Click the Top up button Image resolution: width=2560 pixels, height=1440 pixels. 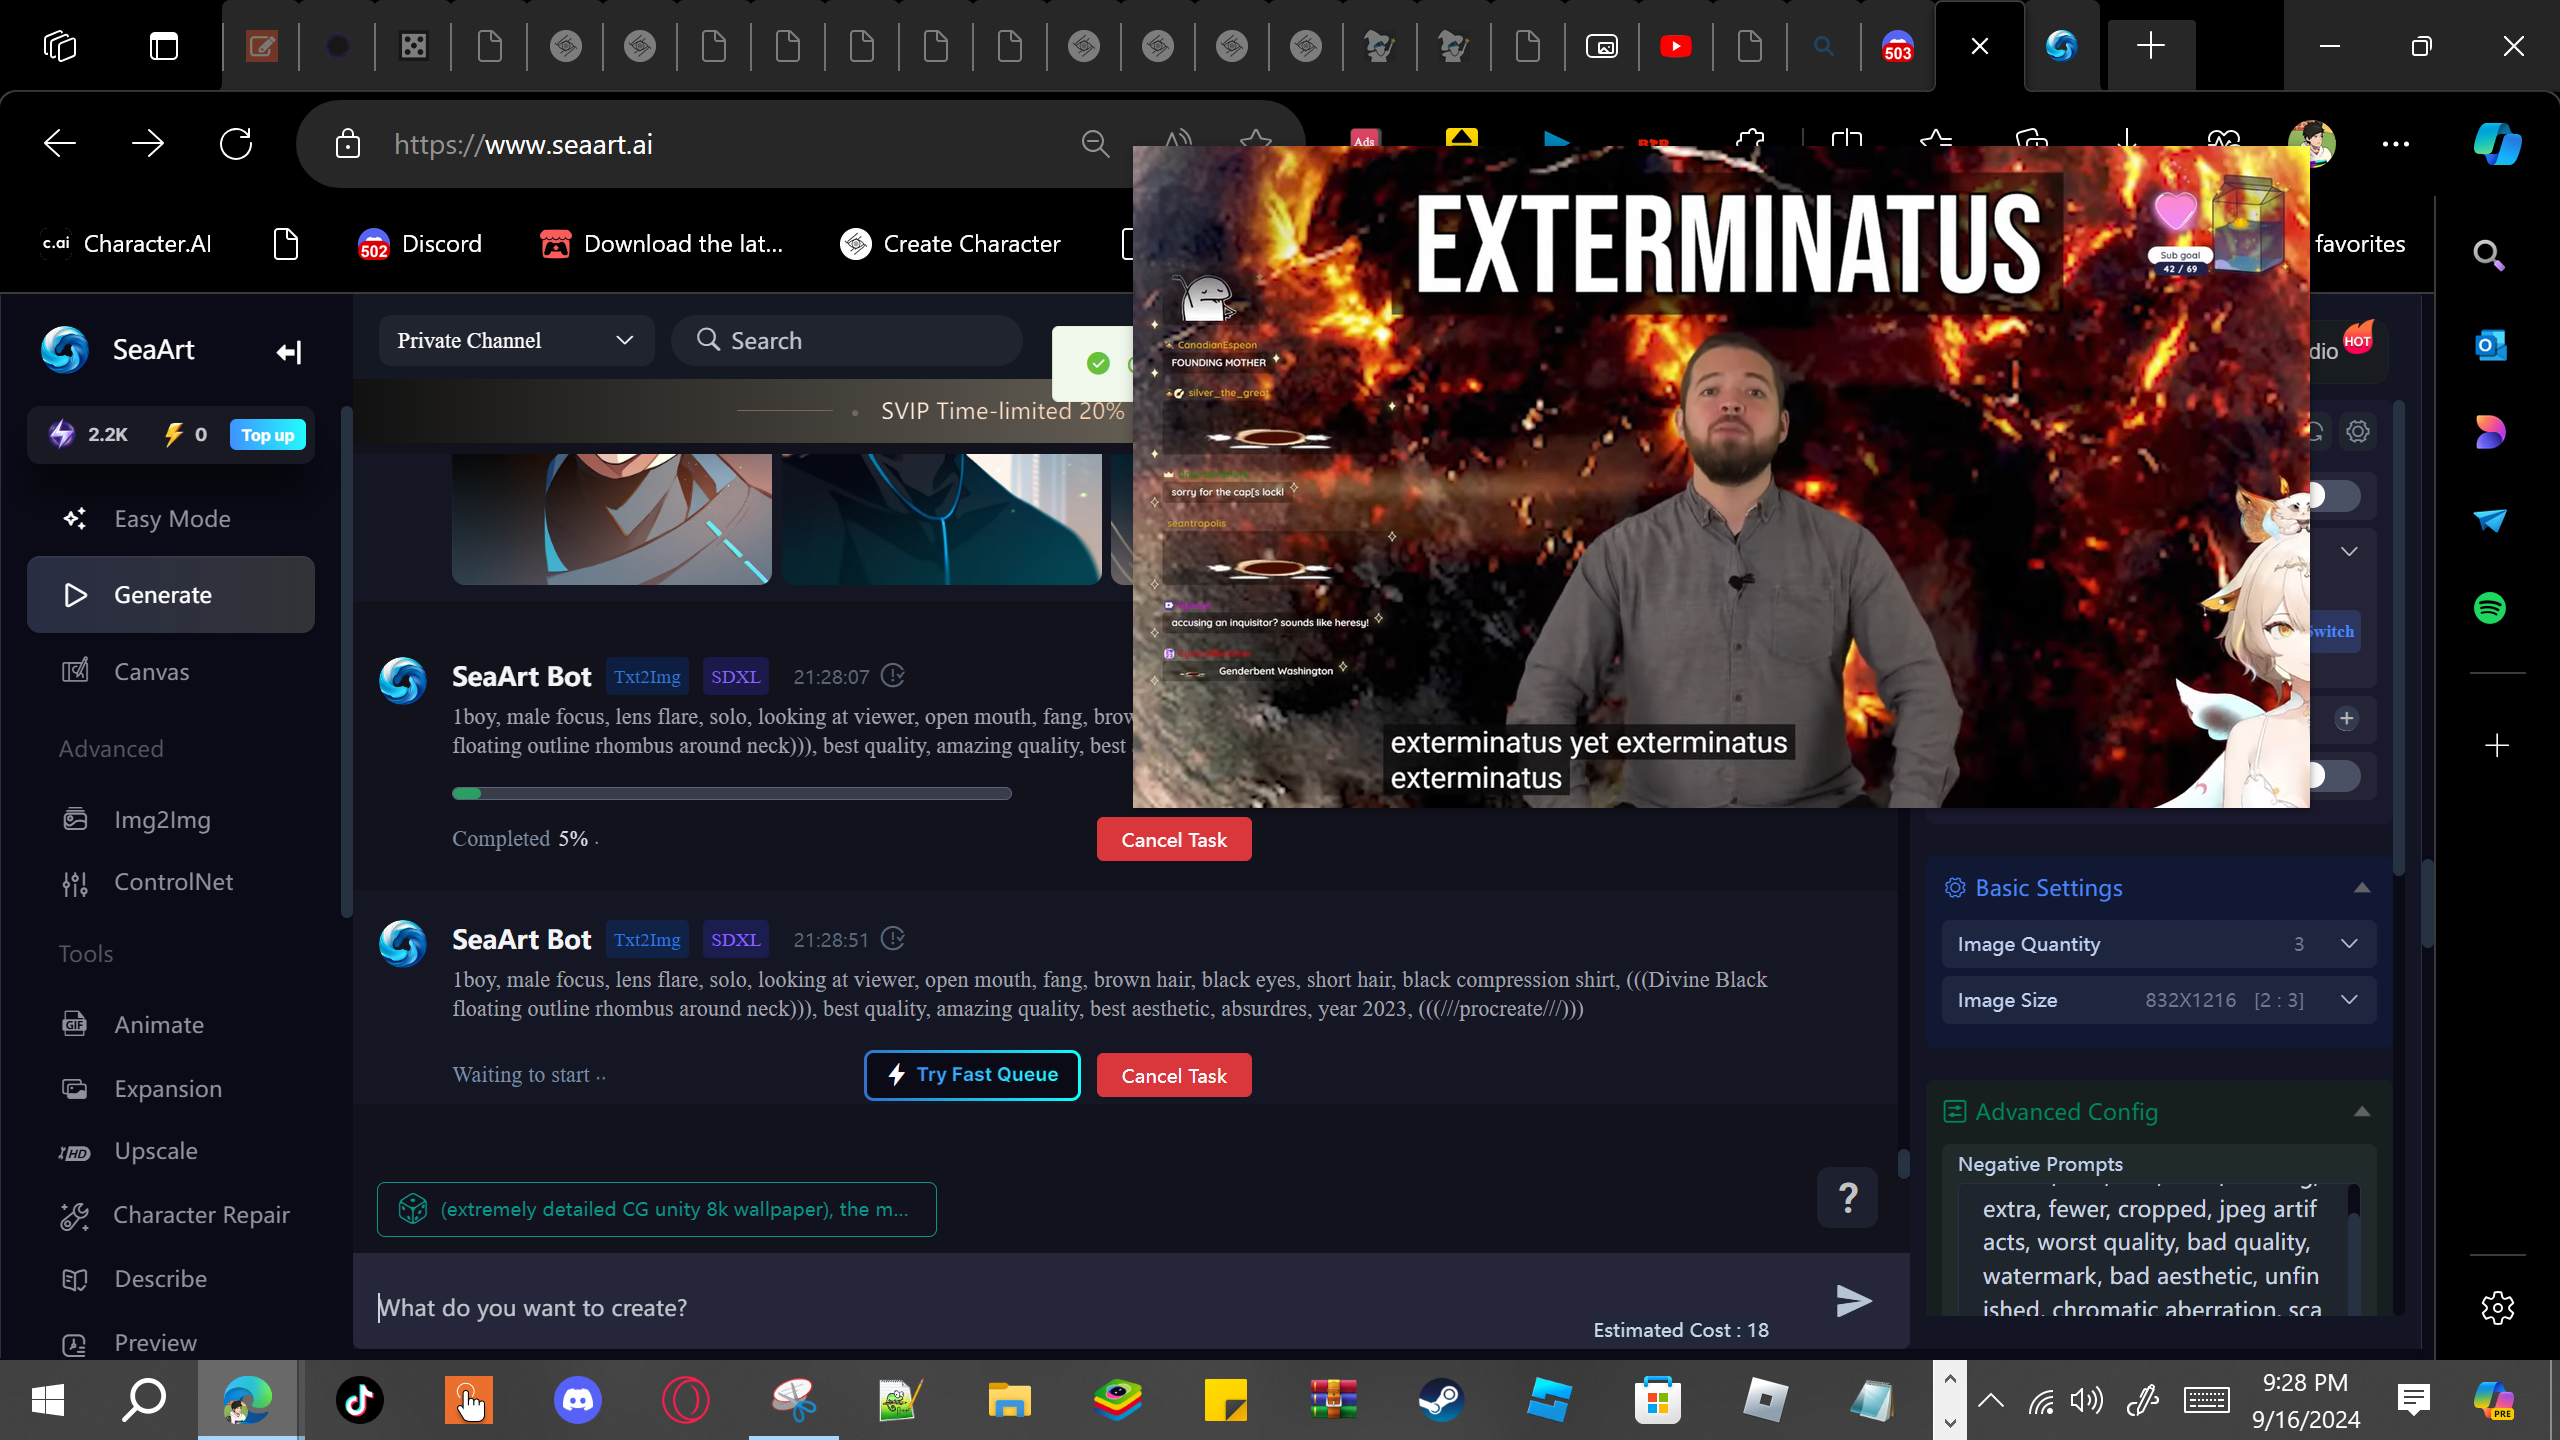267,435
